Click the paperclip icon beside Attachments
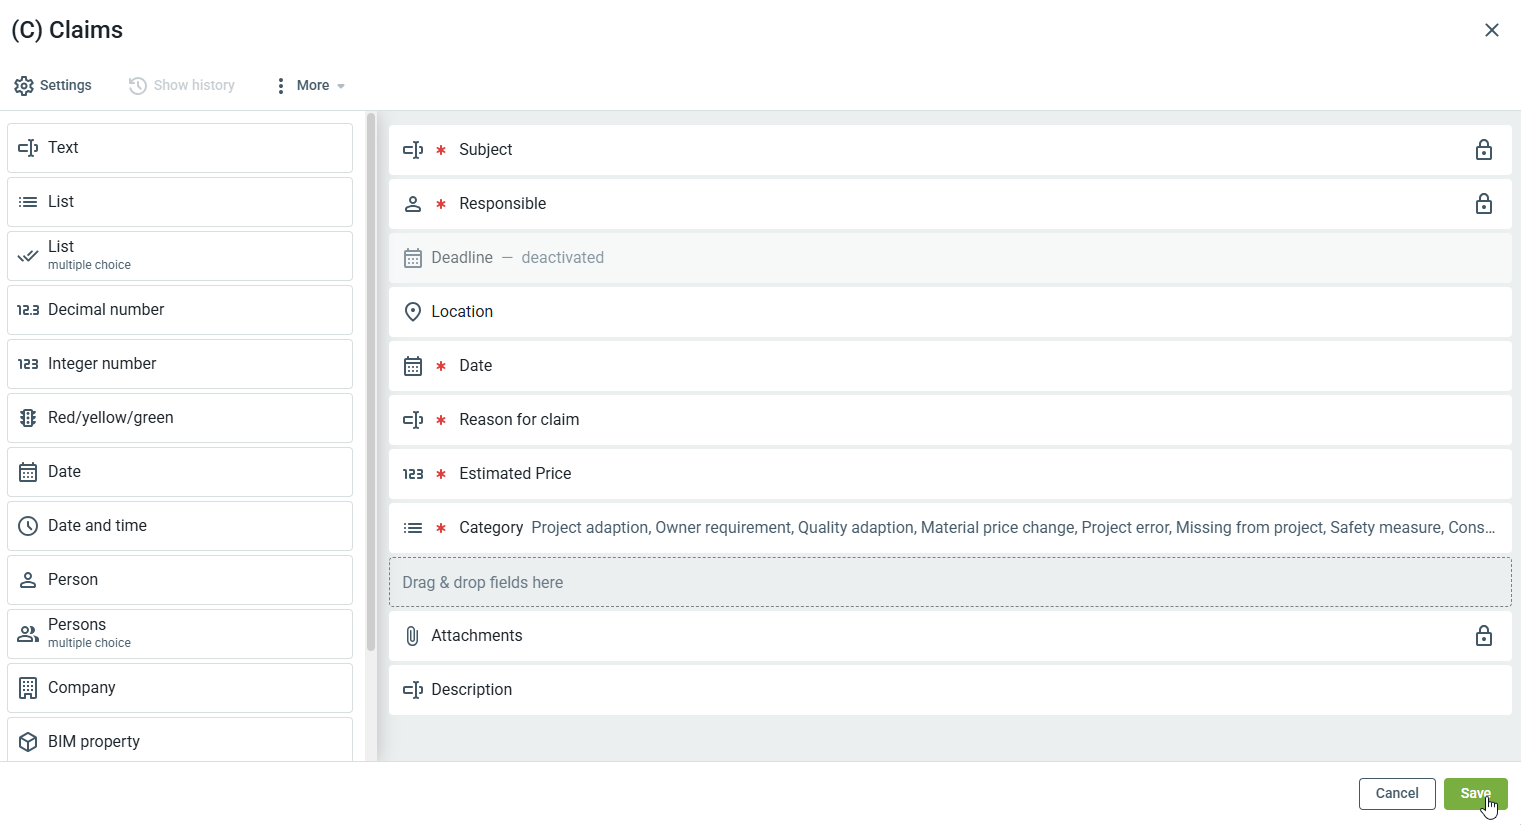The width and height of the screenshot is (1521, 825). tap(412, 636)
